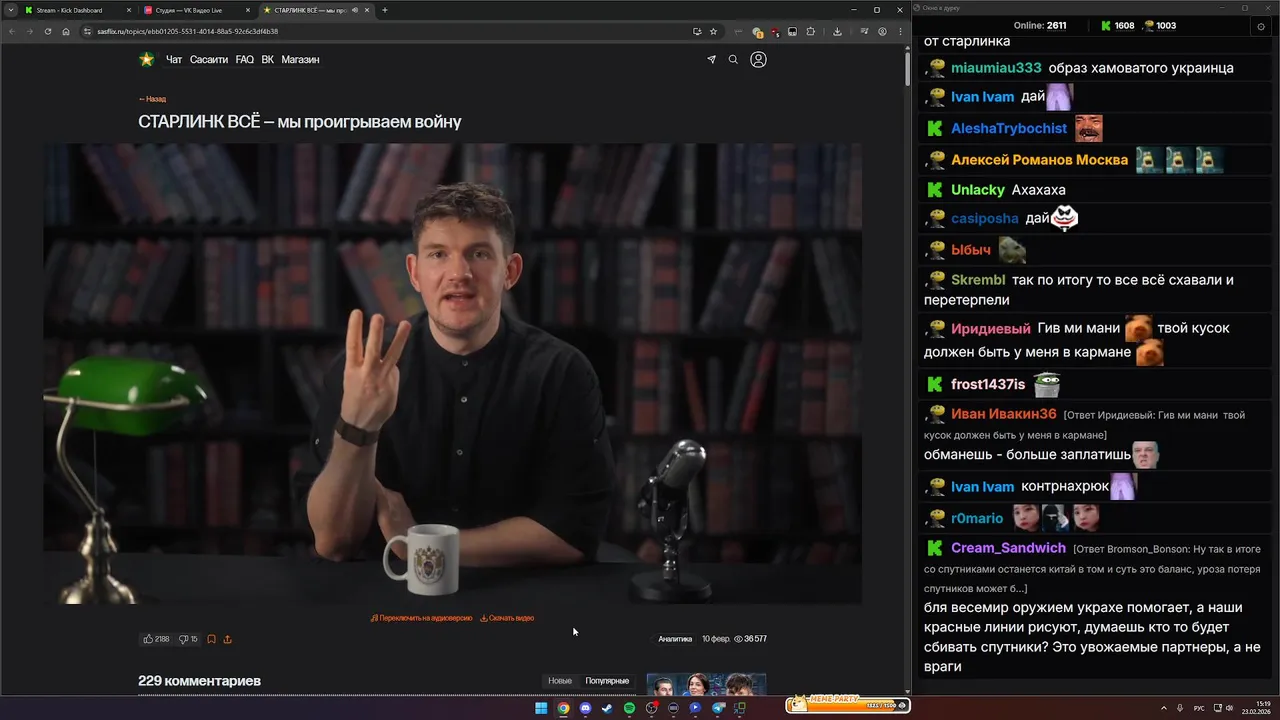The width and height of the screenshot is (1280, 720).
Task: Open the Chrome three-dot menu
Action: click(x=900, y=31)
